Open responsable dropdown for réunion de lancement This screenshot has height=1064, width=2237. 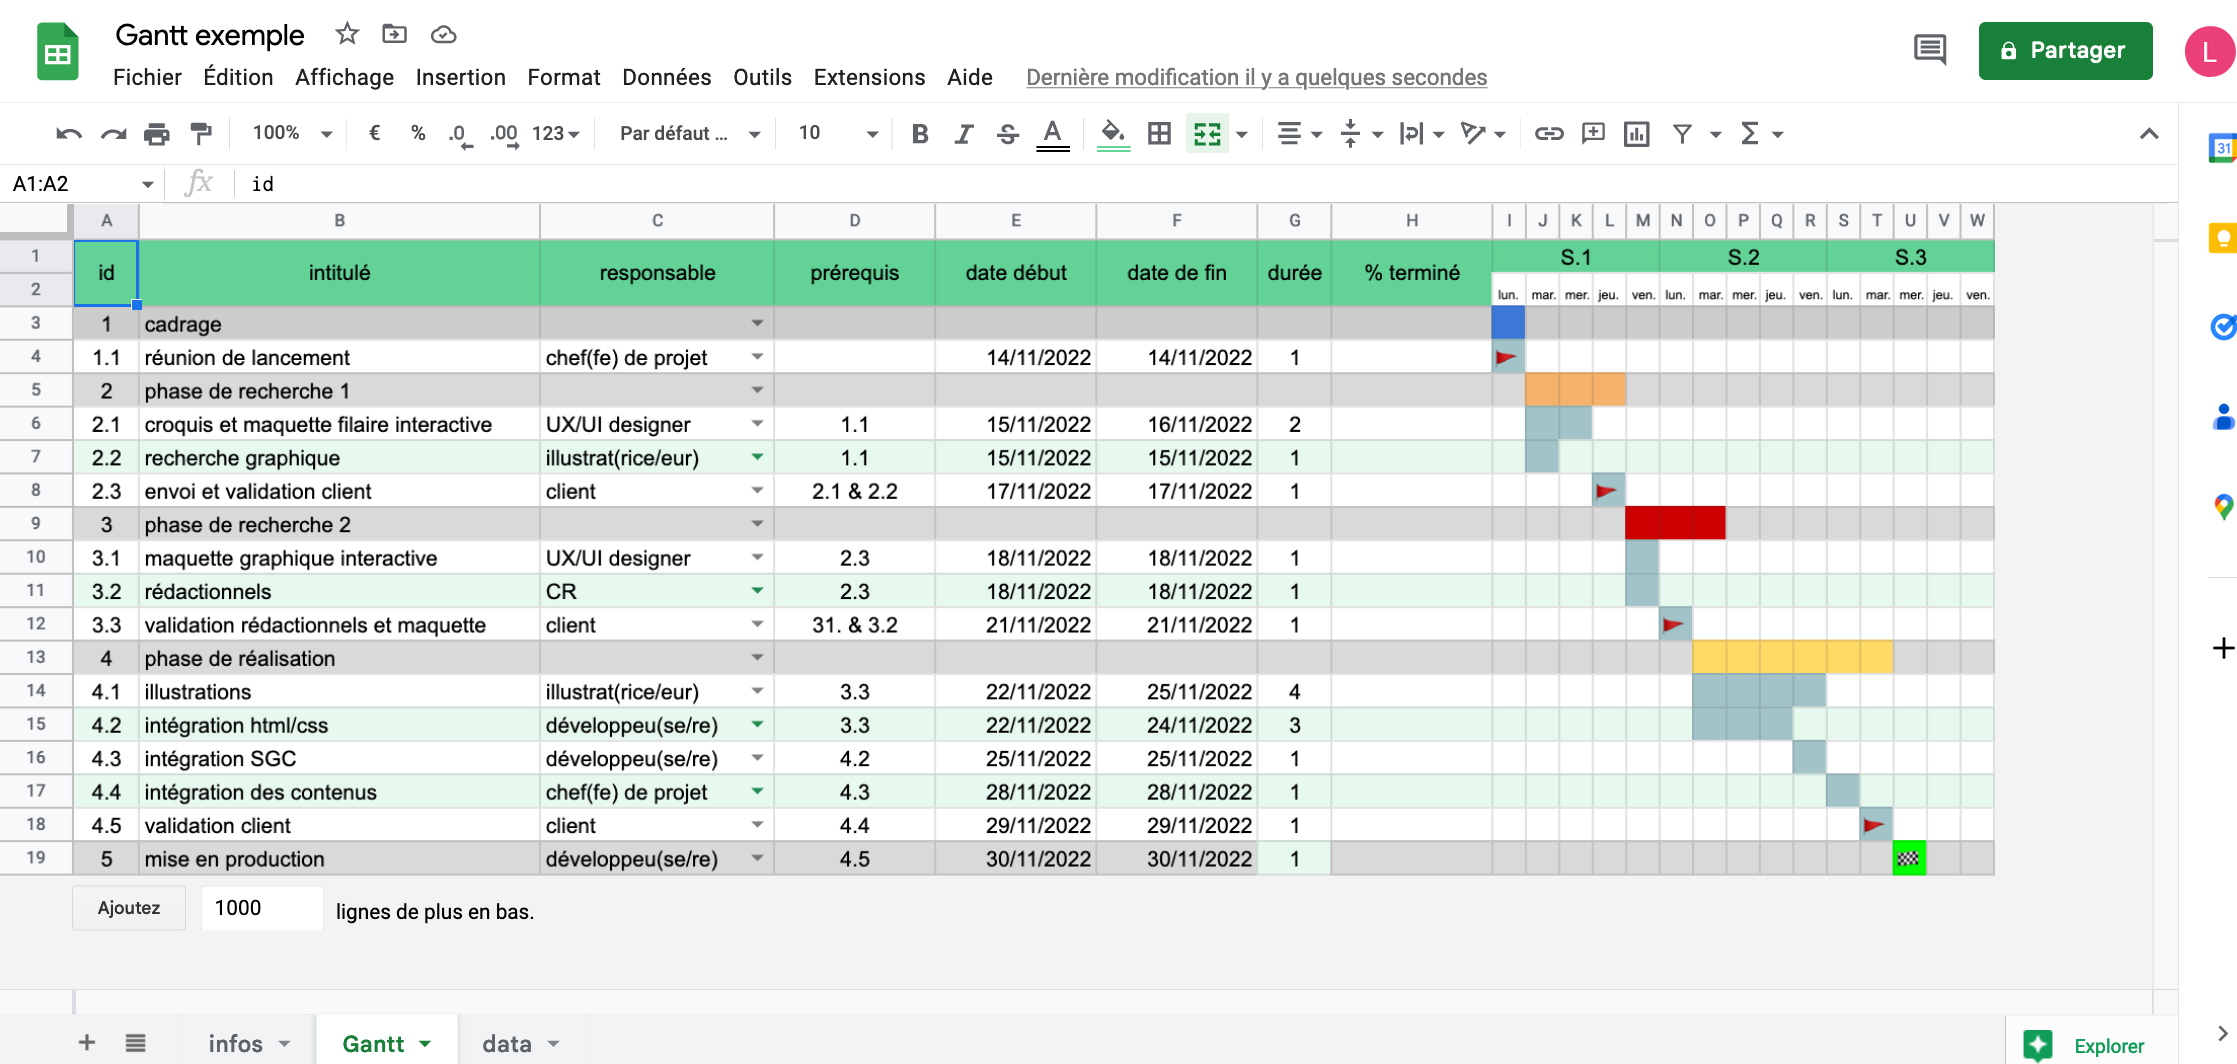[x=757, y=357]
